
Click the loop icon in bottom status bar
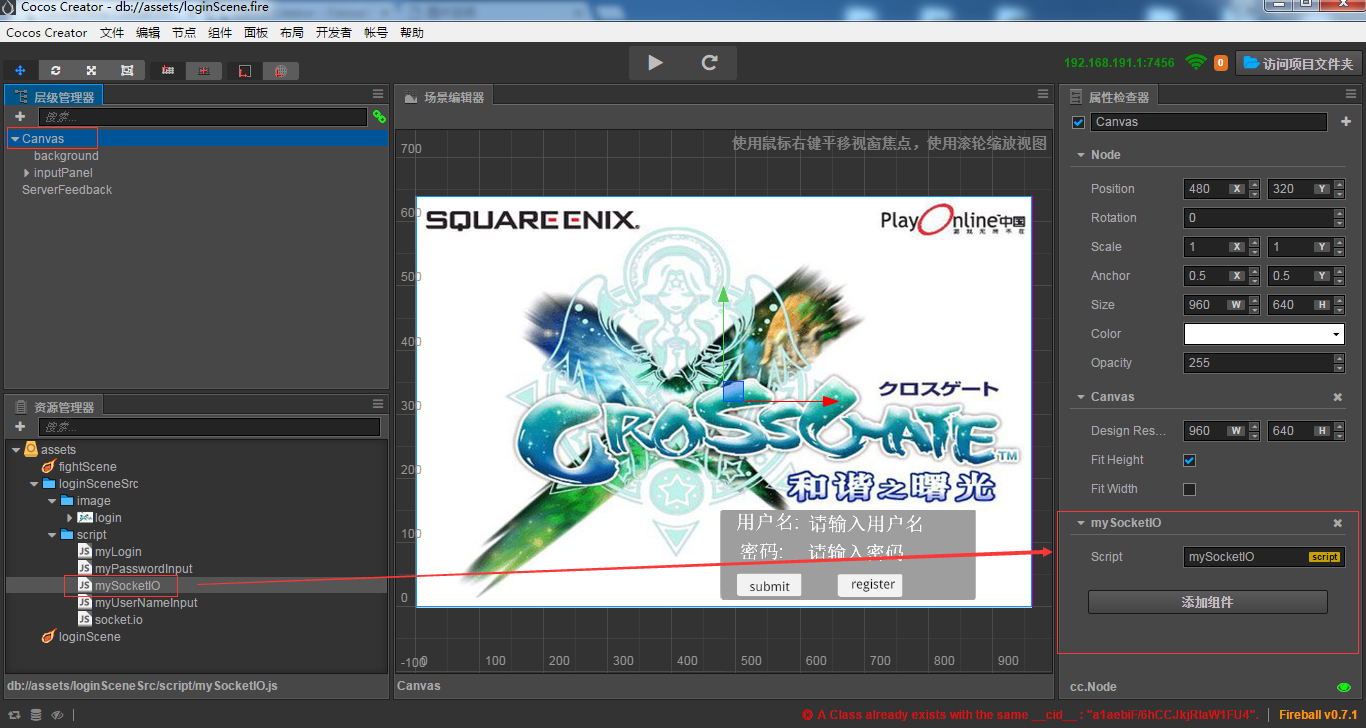click(15, 715)
